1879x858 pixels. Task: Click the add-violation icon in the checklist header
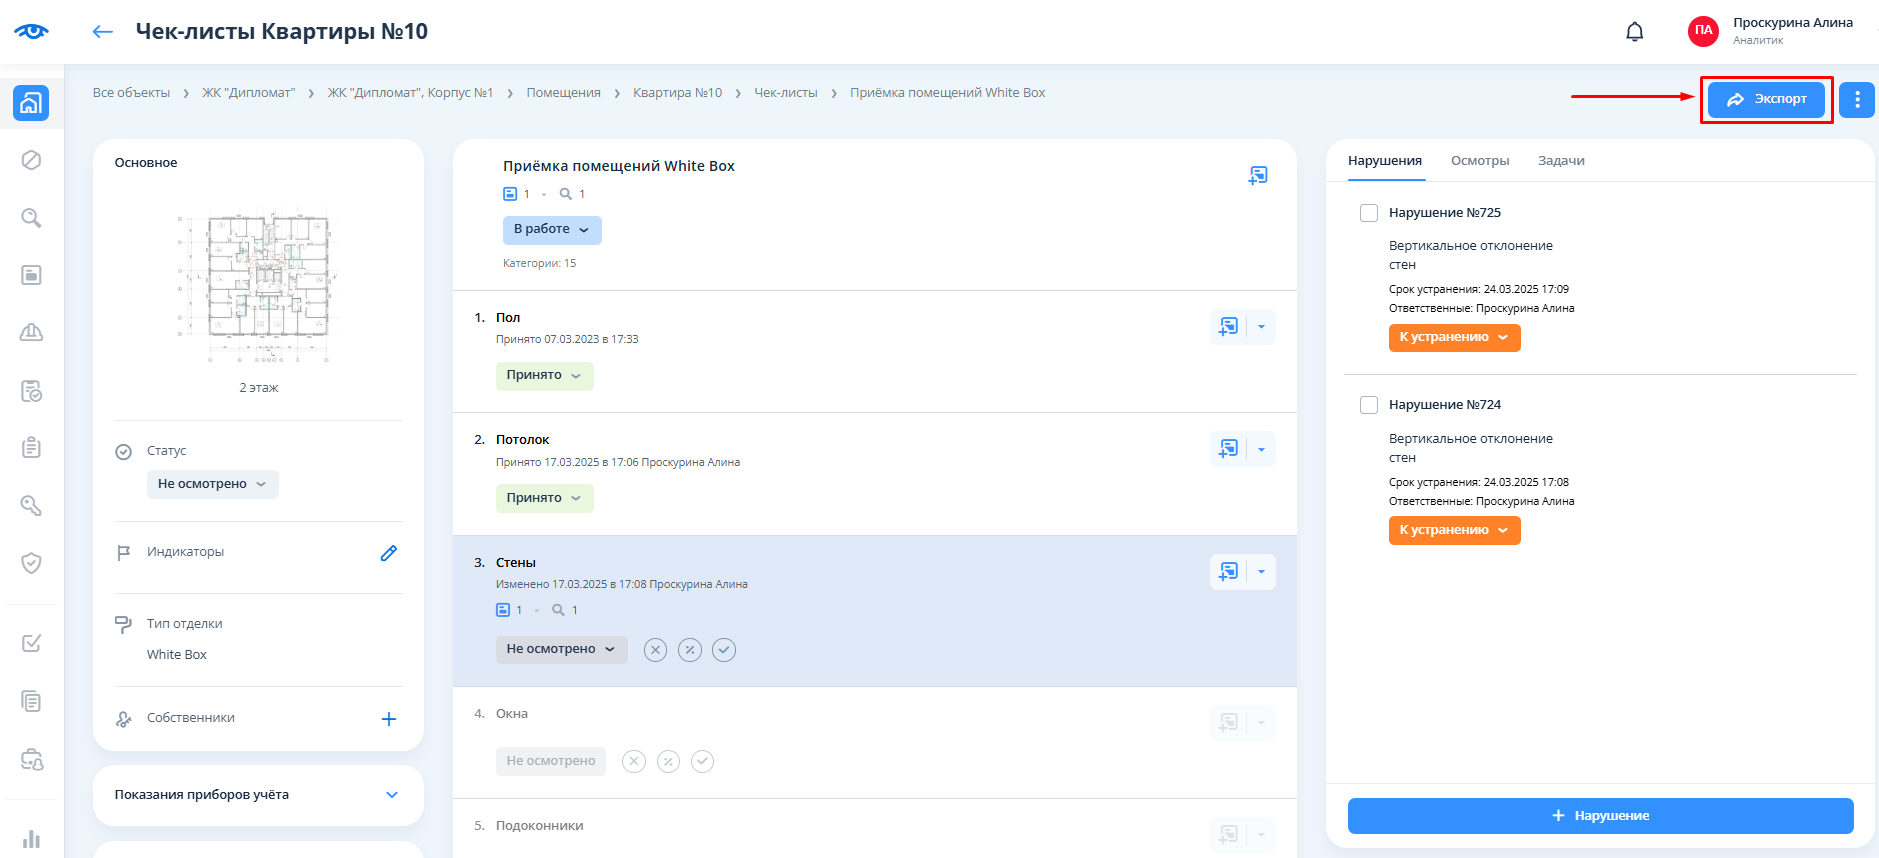tap(1257, 176)
